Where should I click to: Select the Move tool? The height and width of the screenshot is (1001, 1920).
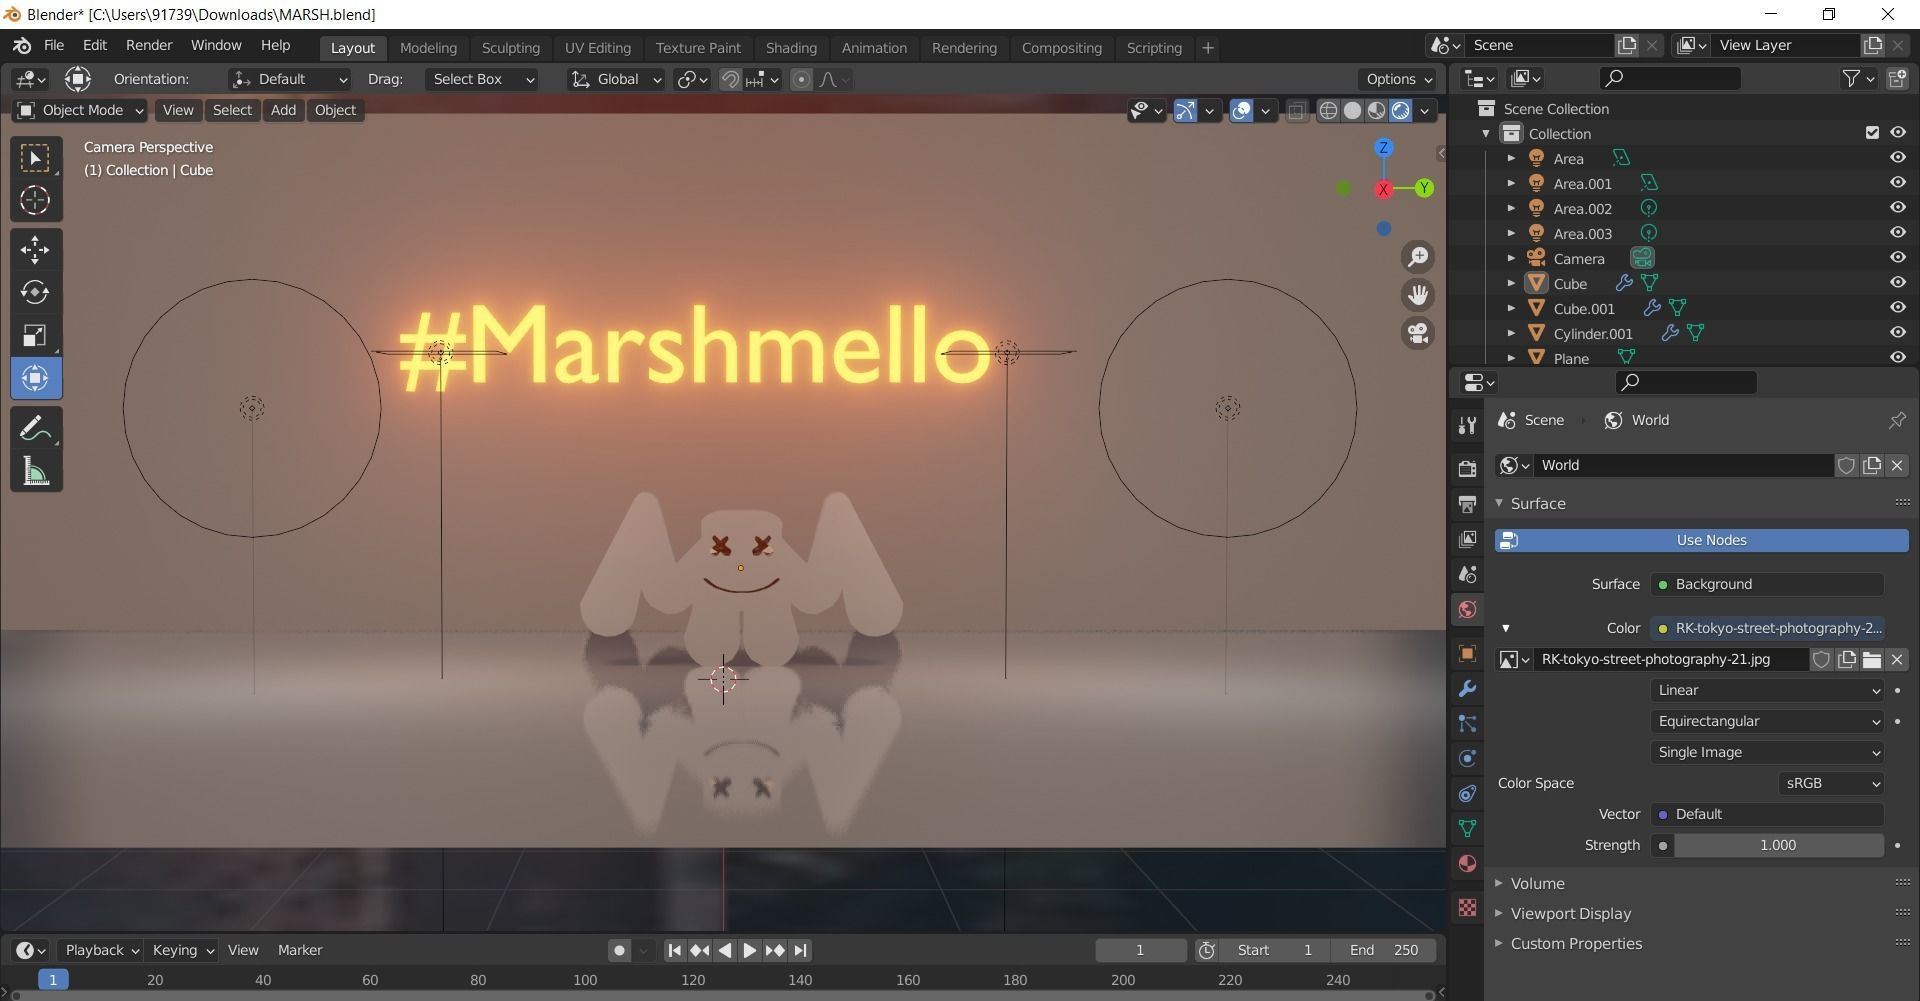[x=36, y=250]
